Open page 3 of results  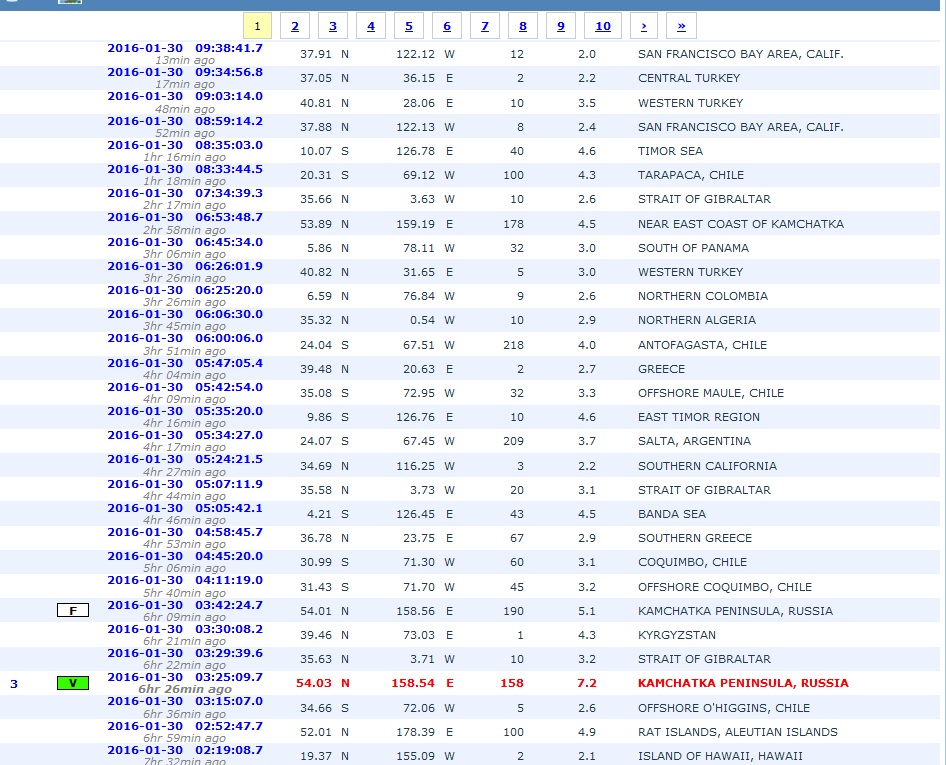[333, 26]
